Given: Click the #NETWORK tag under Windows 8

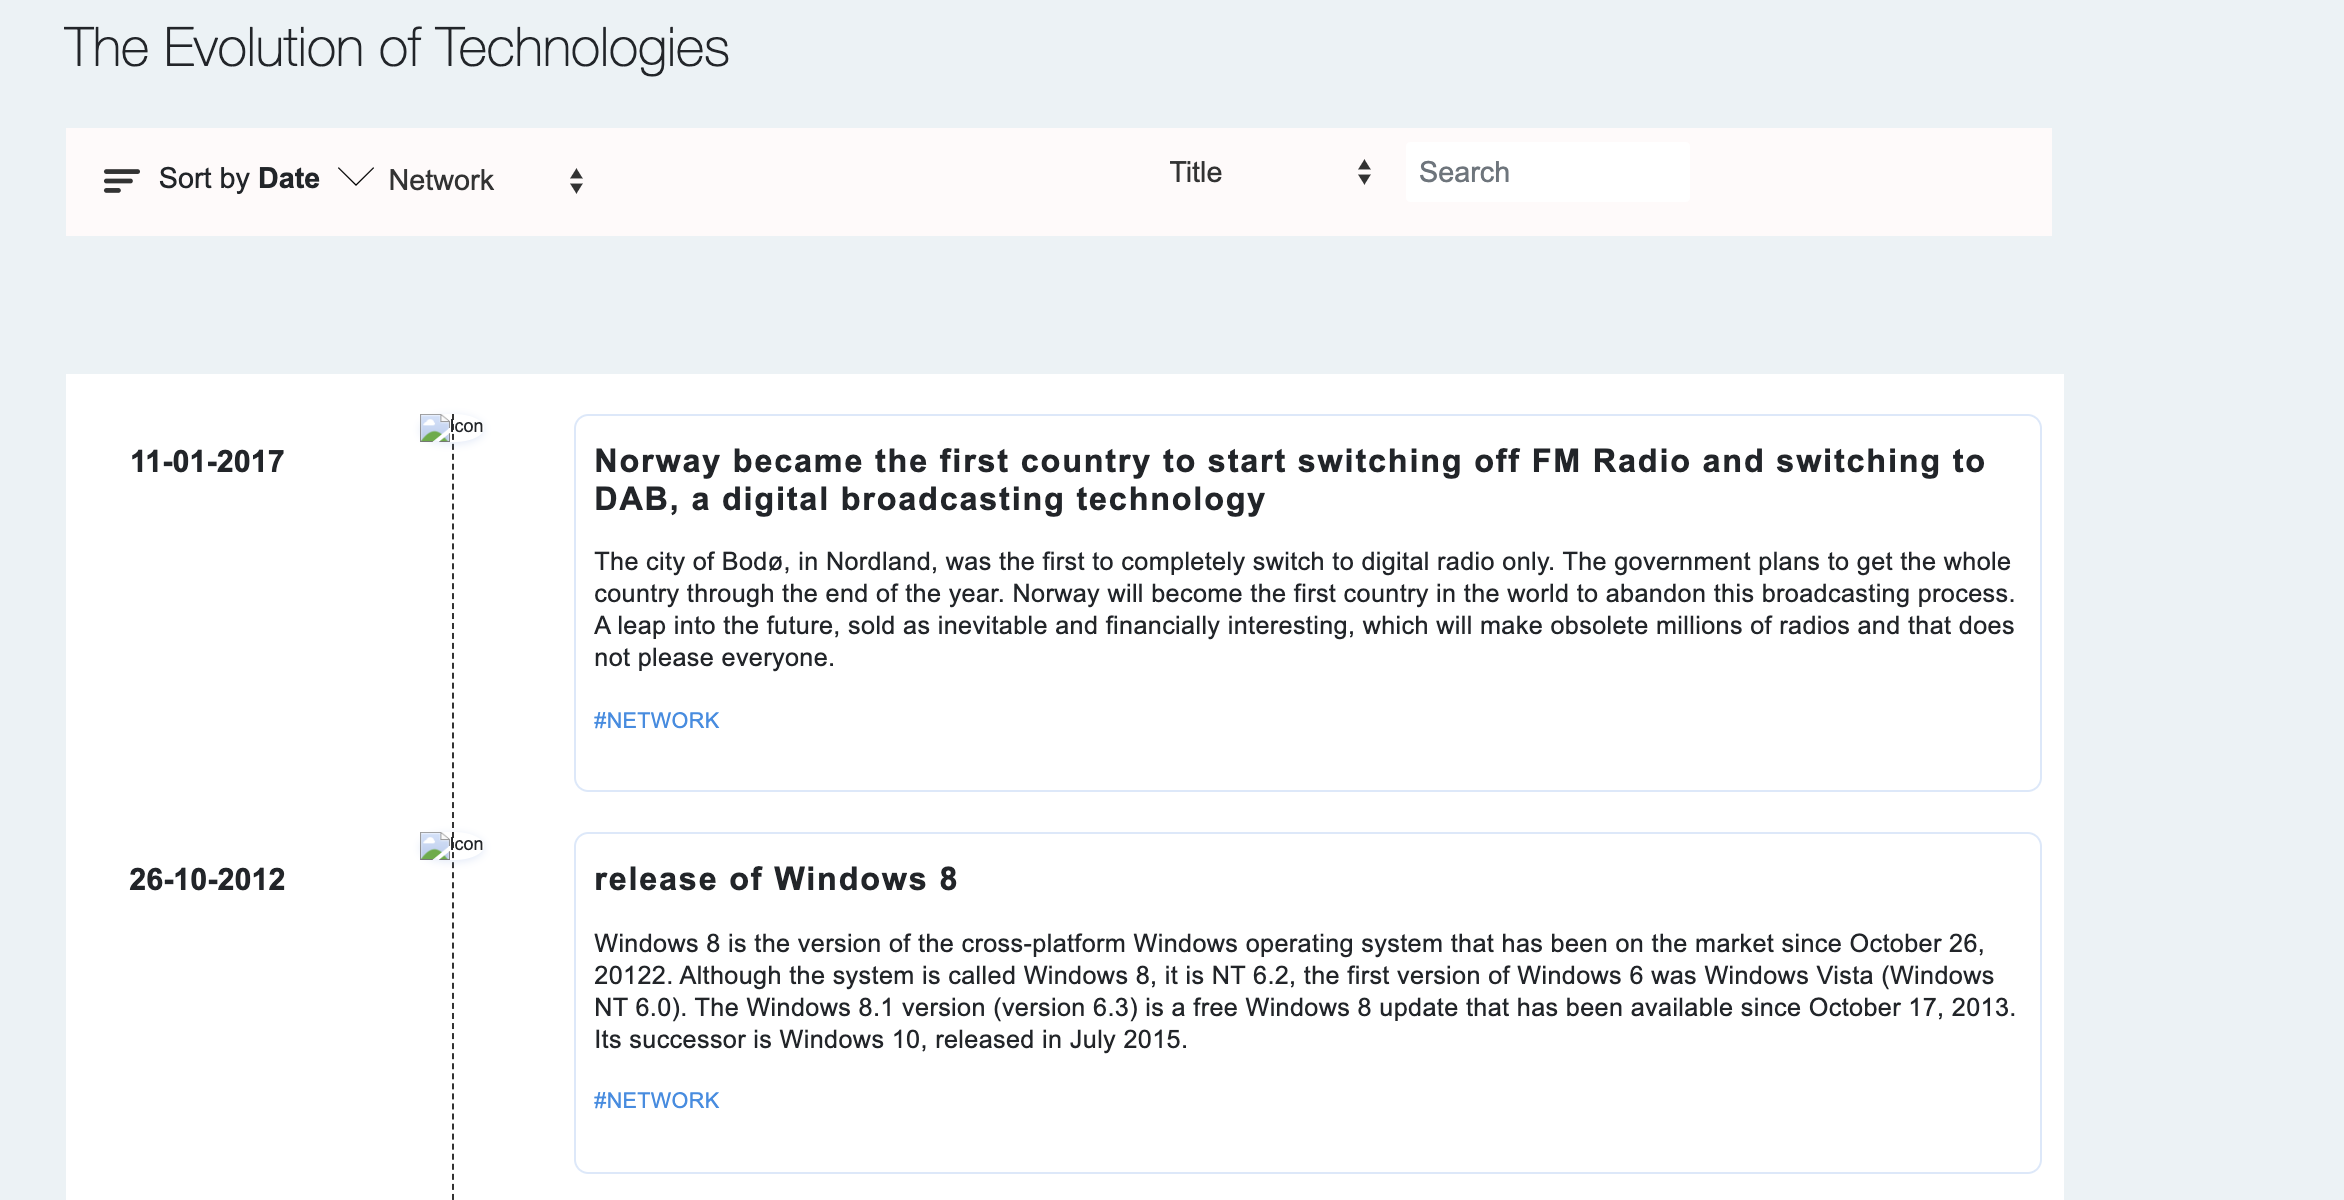Looking at the screenshot, I should point(656,1100).
